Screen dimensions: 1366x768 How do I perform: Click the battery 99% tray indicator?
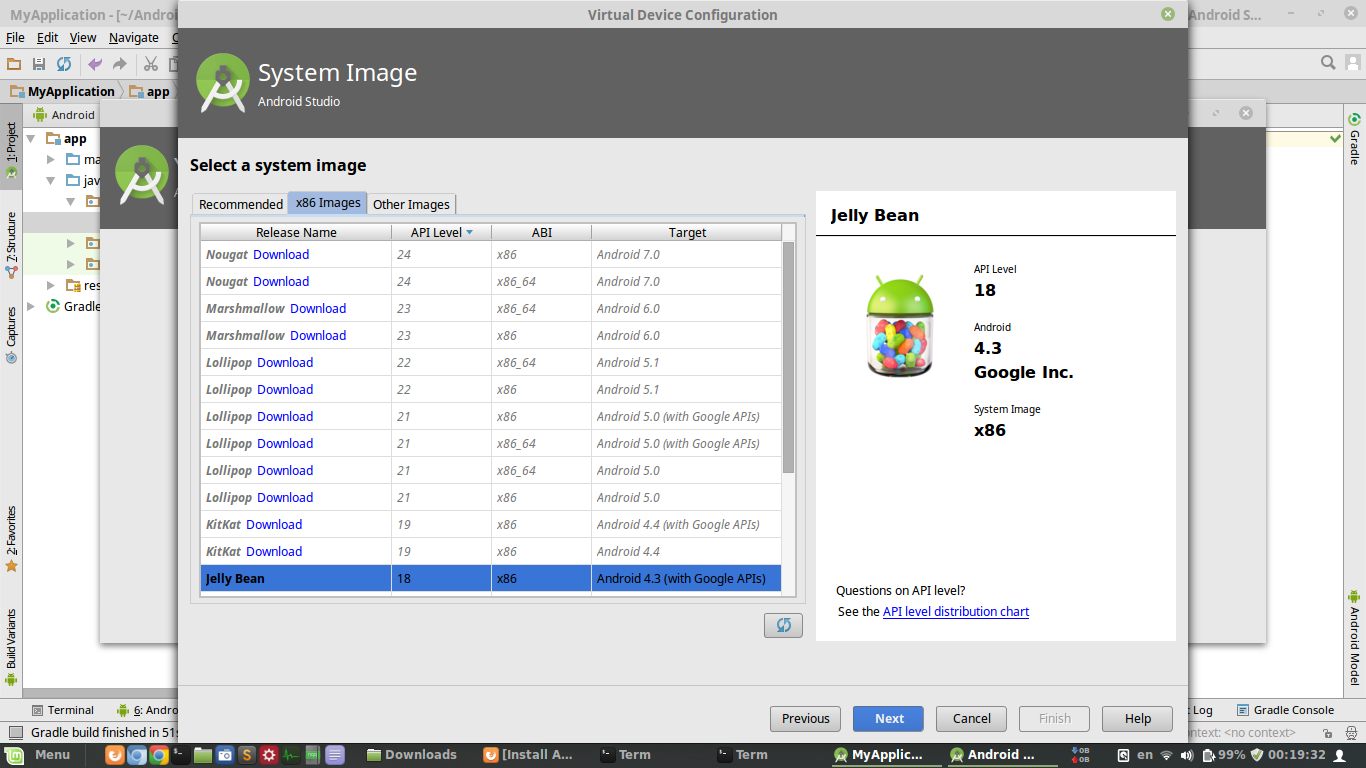click(x=1224, y=755)
